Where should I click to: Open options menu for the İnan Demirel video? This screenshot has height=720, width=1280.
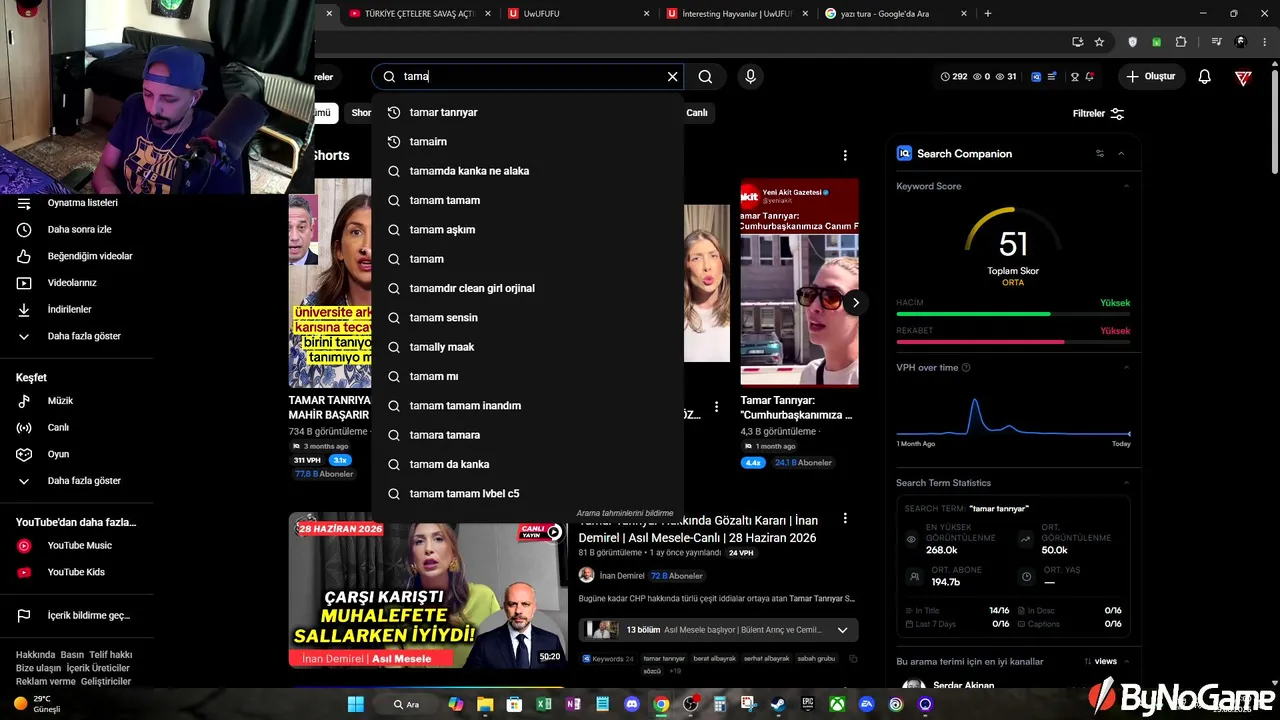845,518
